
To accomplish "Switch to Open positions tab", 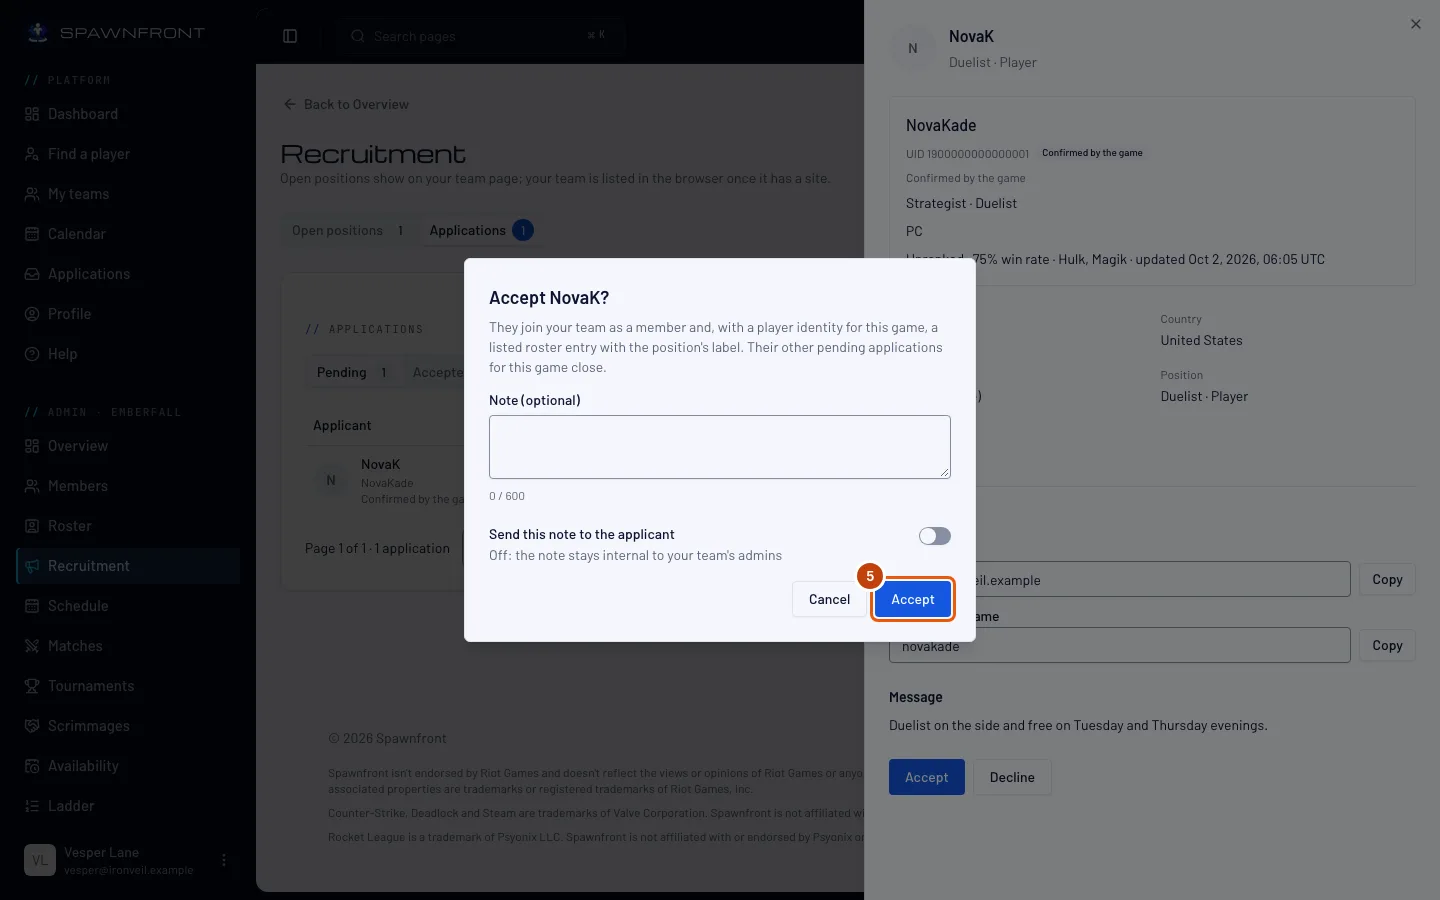I will pos(348,230).
